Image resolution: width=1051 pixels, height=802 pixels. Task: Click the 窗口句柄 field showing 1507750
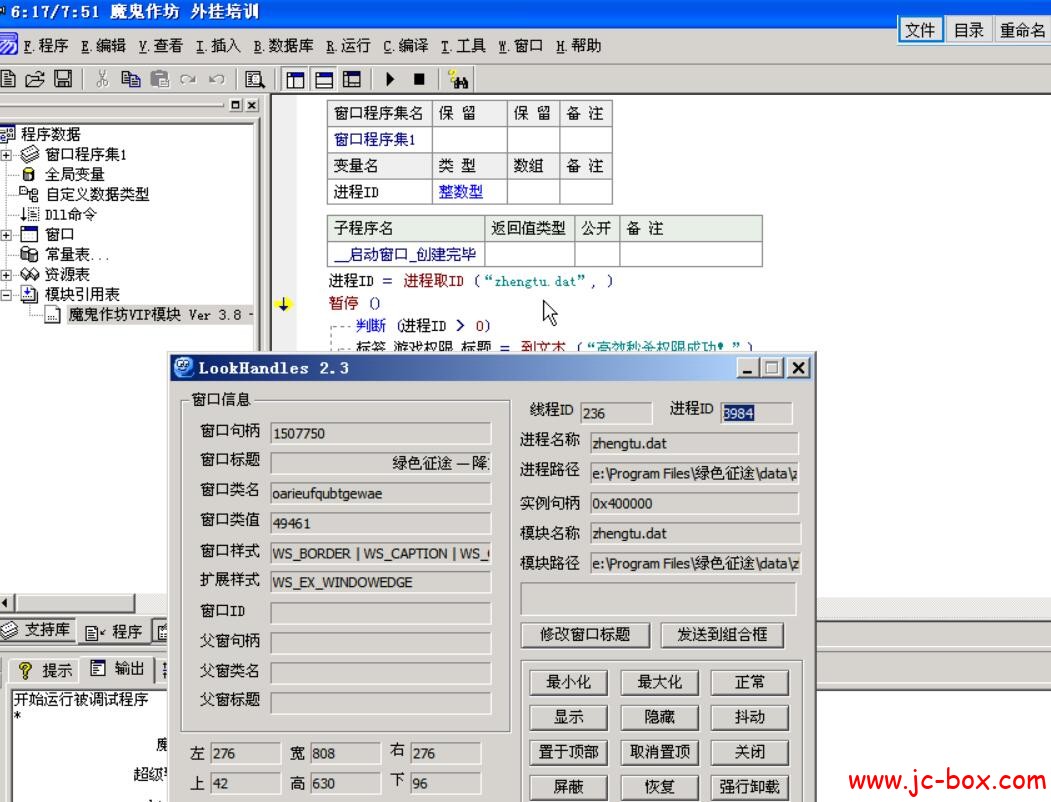tap(380, 434)
